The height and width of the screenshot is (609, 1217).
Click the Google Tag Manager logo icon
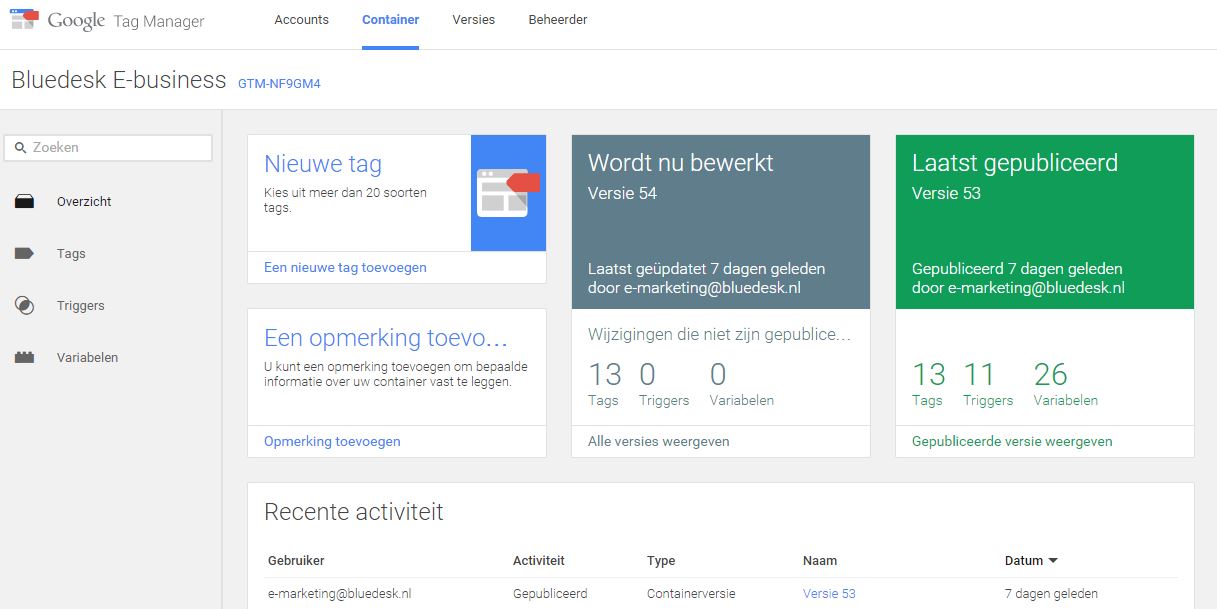click(x=25, y=18)
